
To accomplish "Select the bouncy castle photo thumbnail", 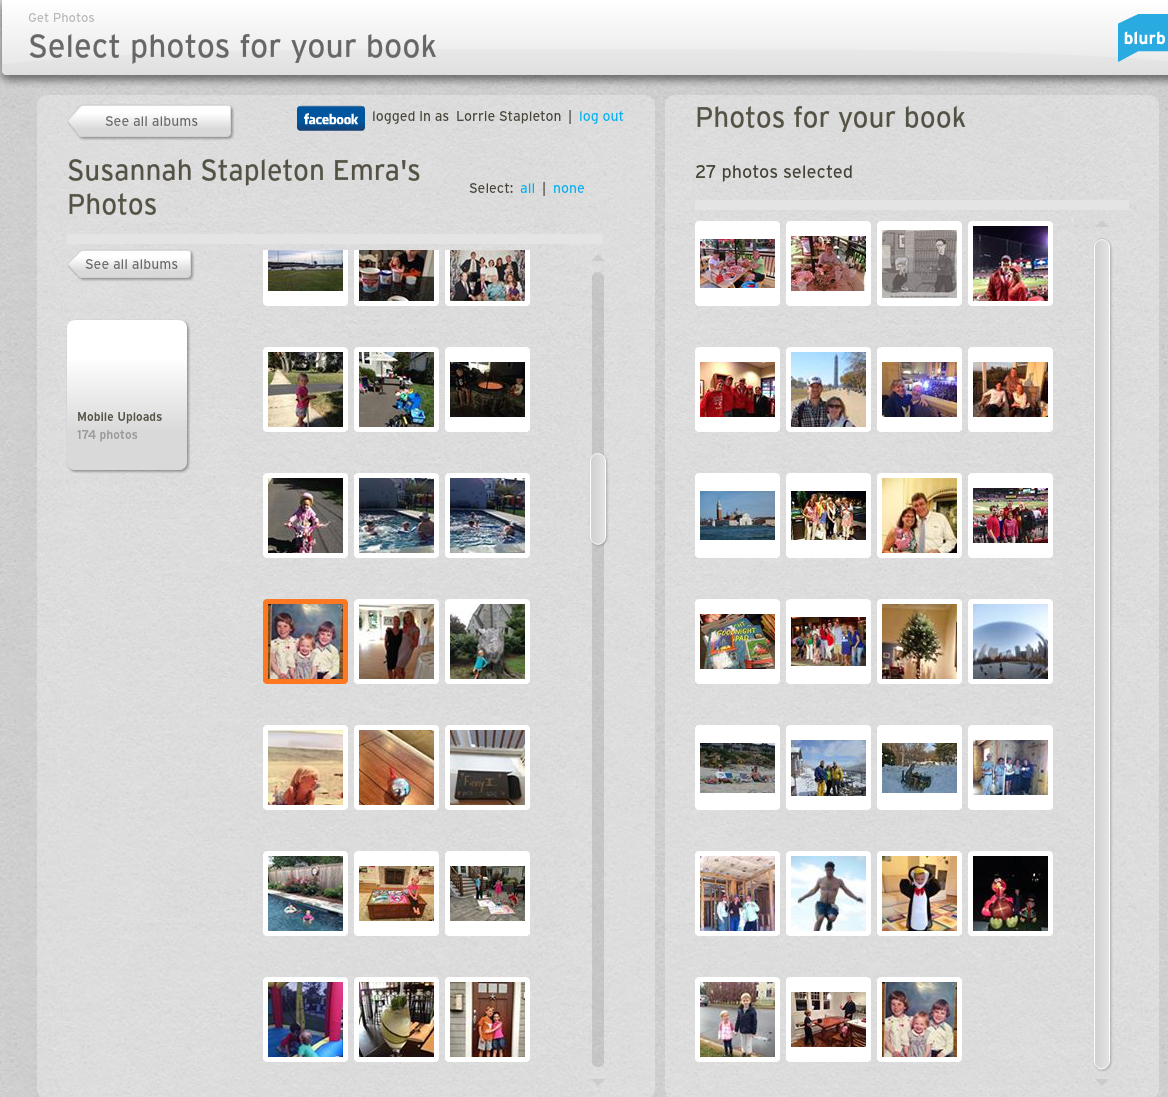I will pyautogui.click(x=305, y=1020).
